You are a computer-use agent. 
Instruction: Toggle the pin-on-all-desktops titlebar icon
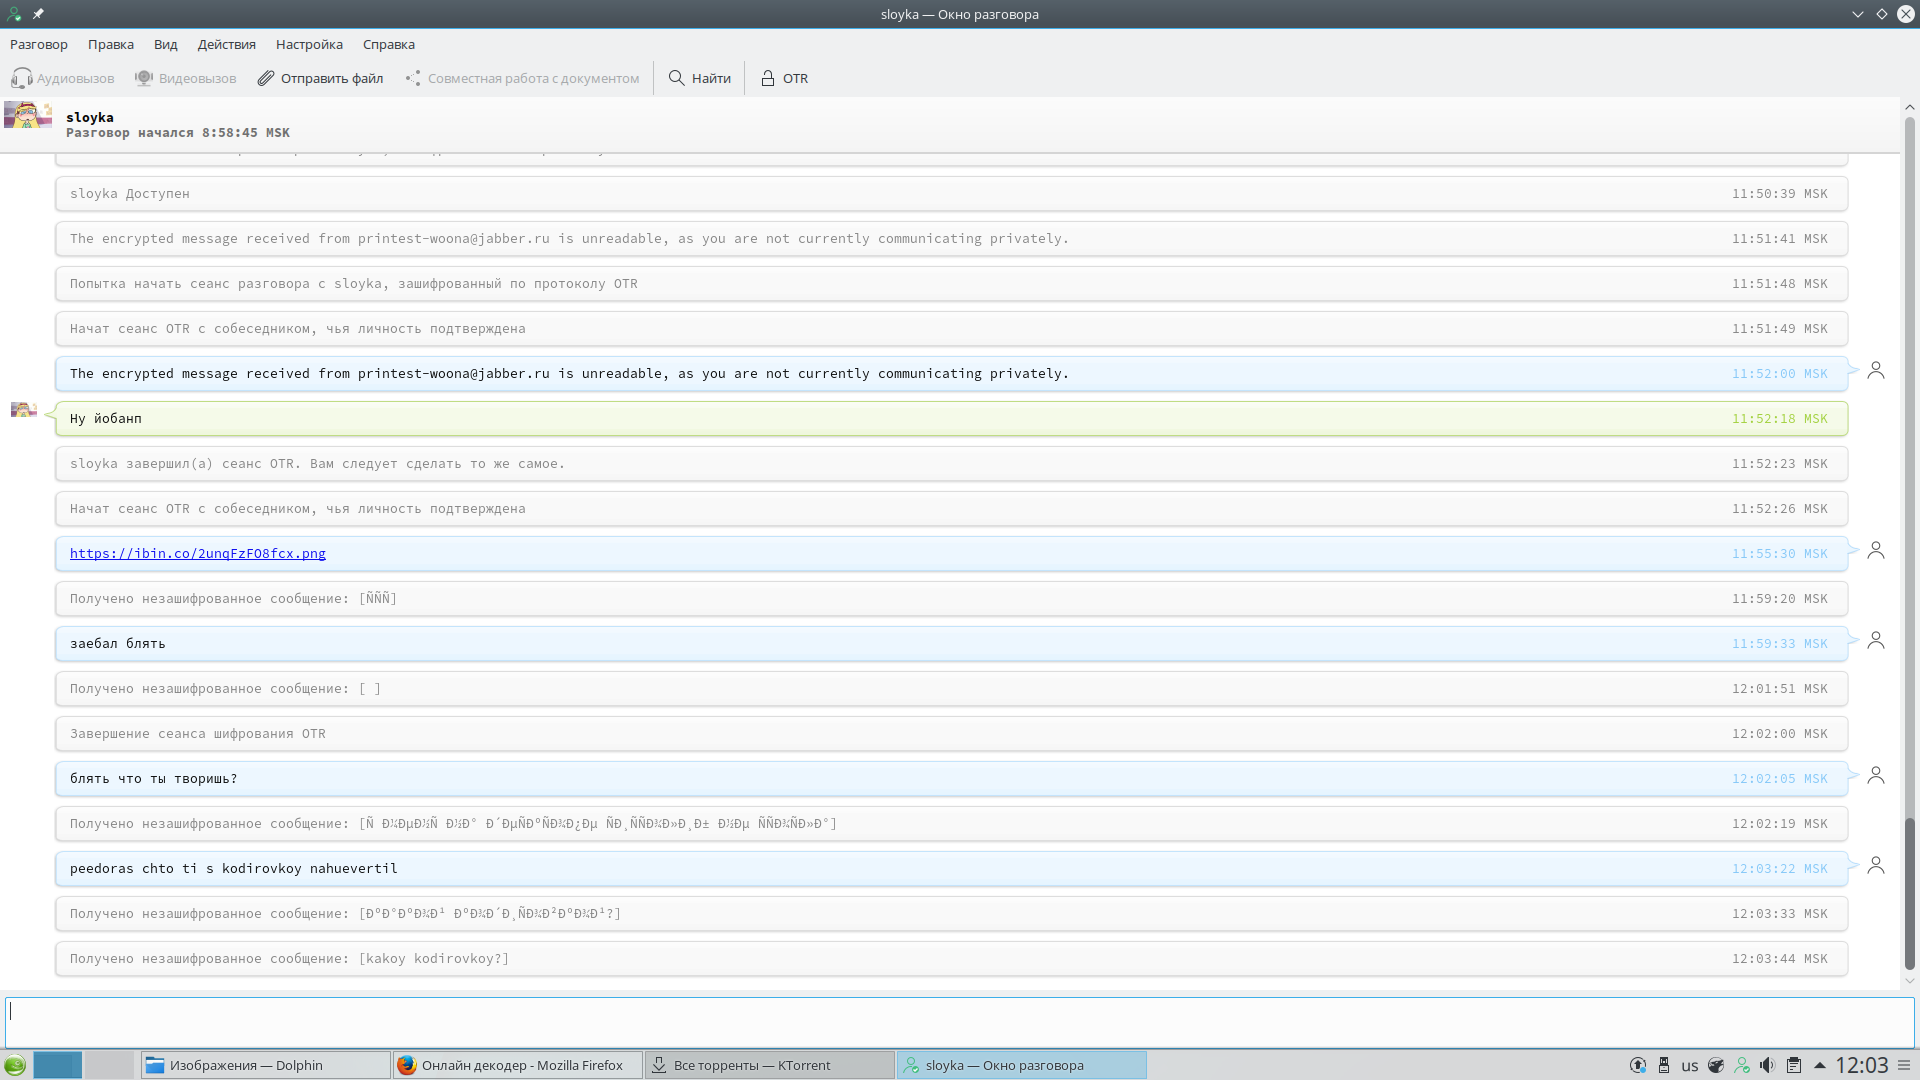click(x=38, y=14)
